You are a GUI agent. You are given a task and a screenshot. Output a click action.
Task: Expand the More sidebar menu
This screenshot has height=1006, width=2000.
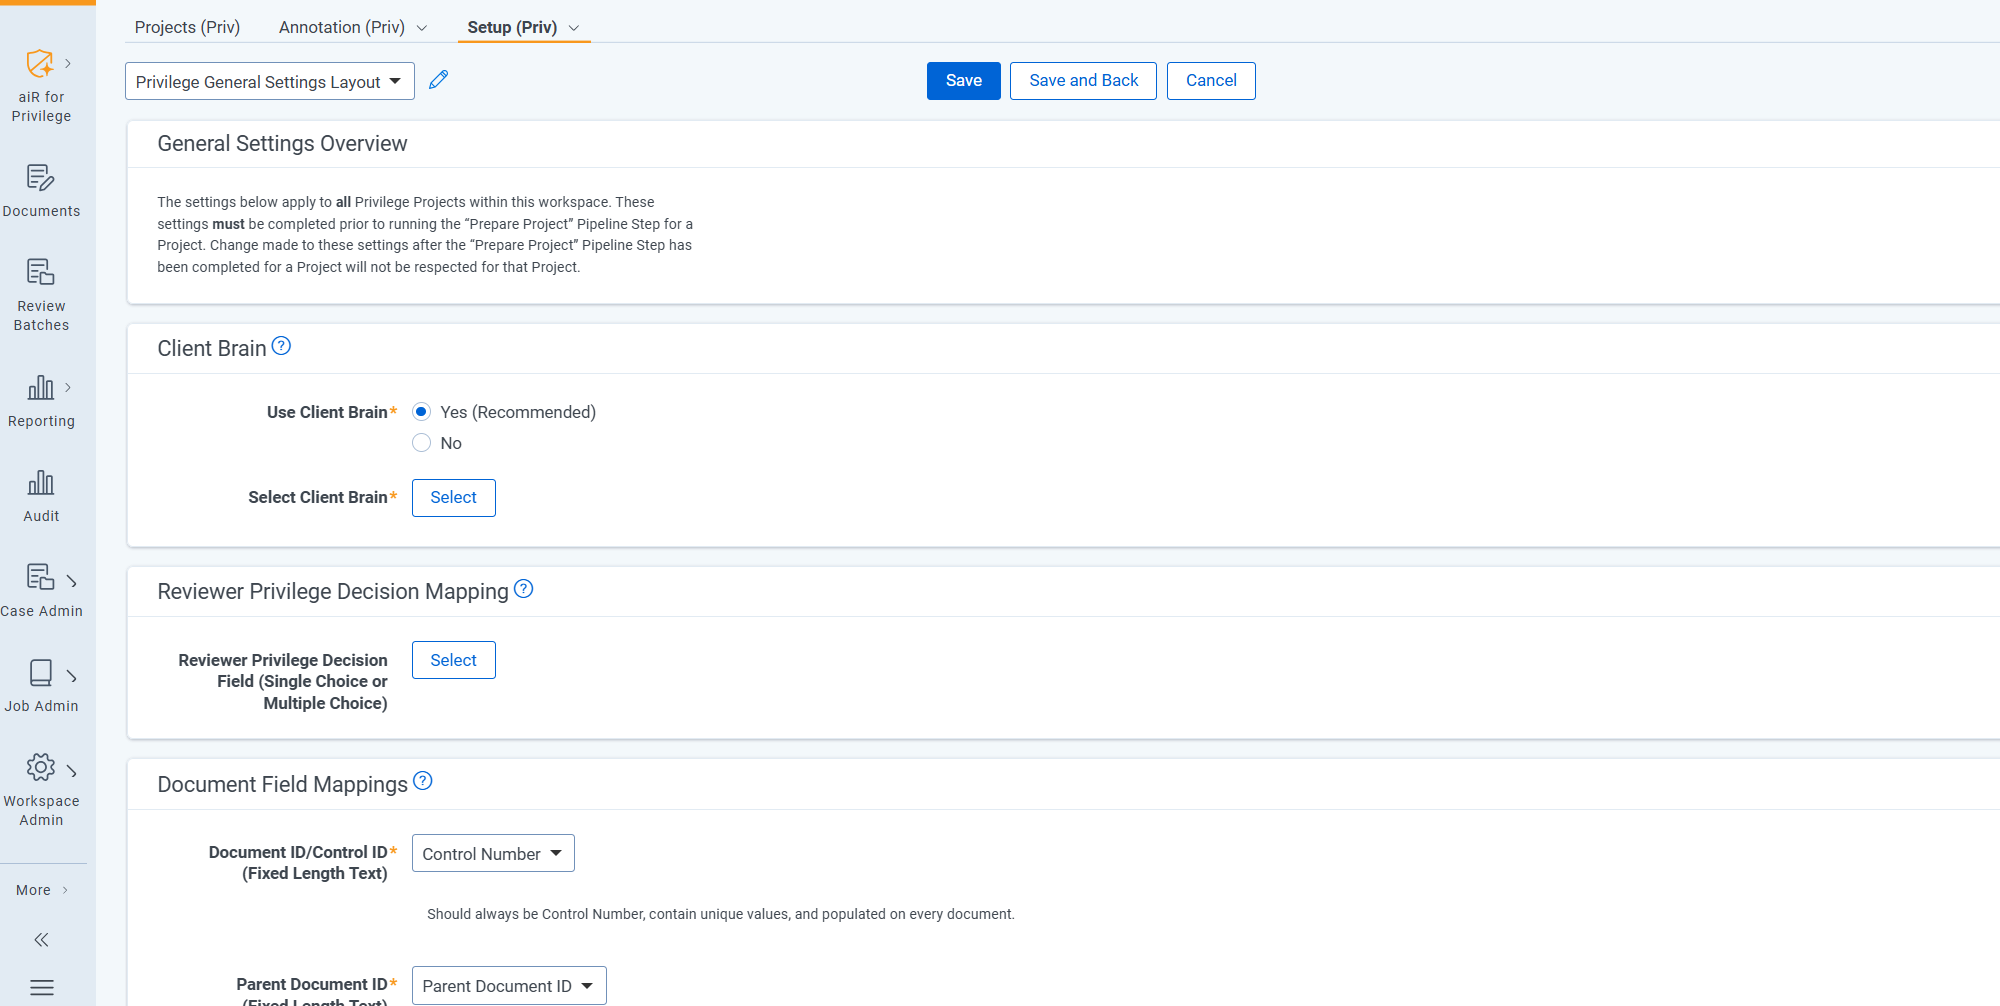tap(42, 890)
